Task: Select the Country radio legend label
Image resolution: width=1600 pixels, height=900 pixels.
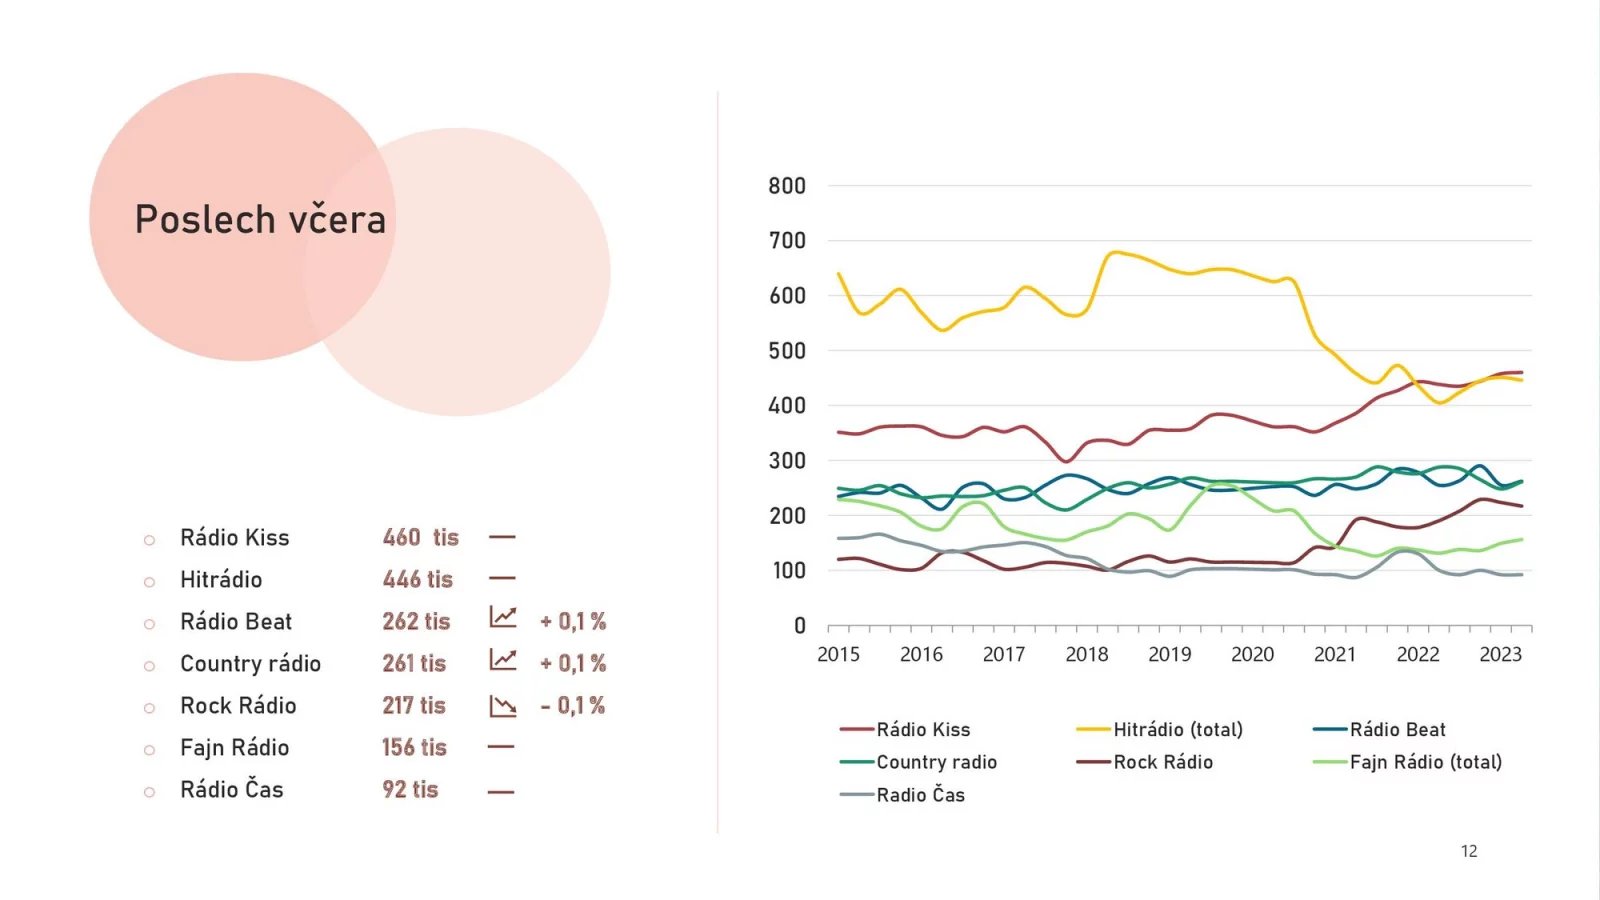Action: (936, 762)
